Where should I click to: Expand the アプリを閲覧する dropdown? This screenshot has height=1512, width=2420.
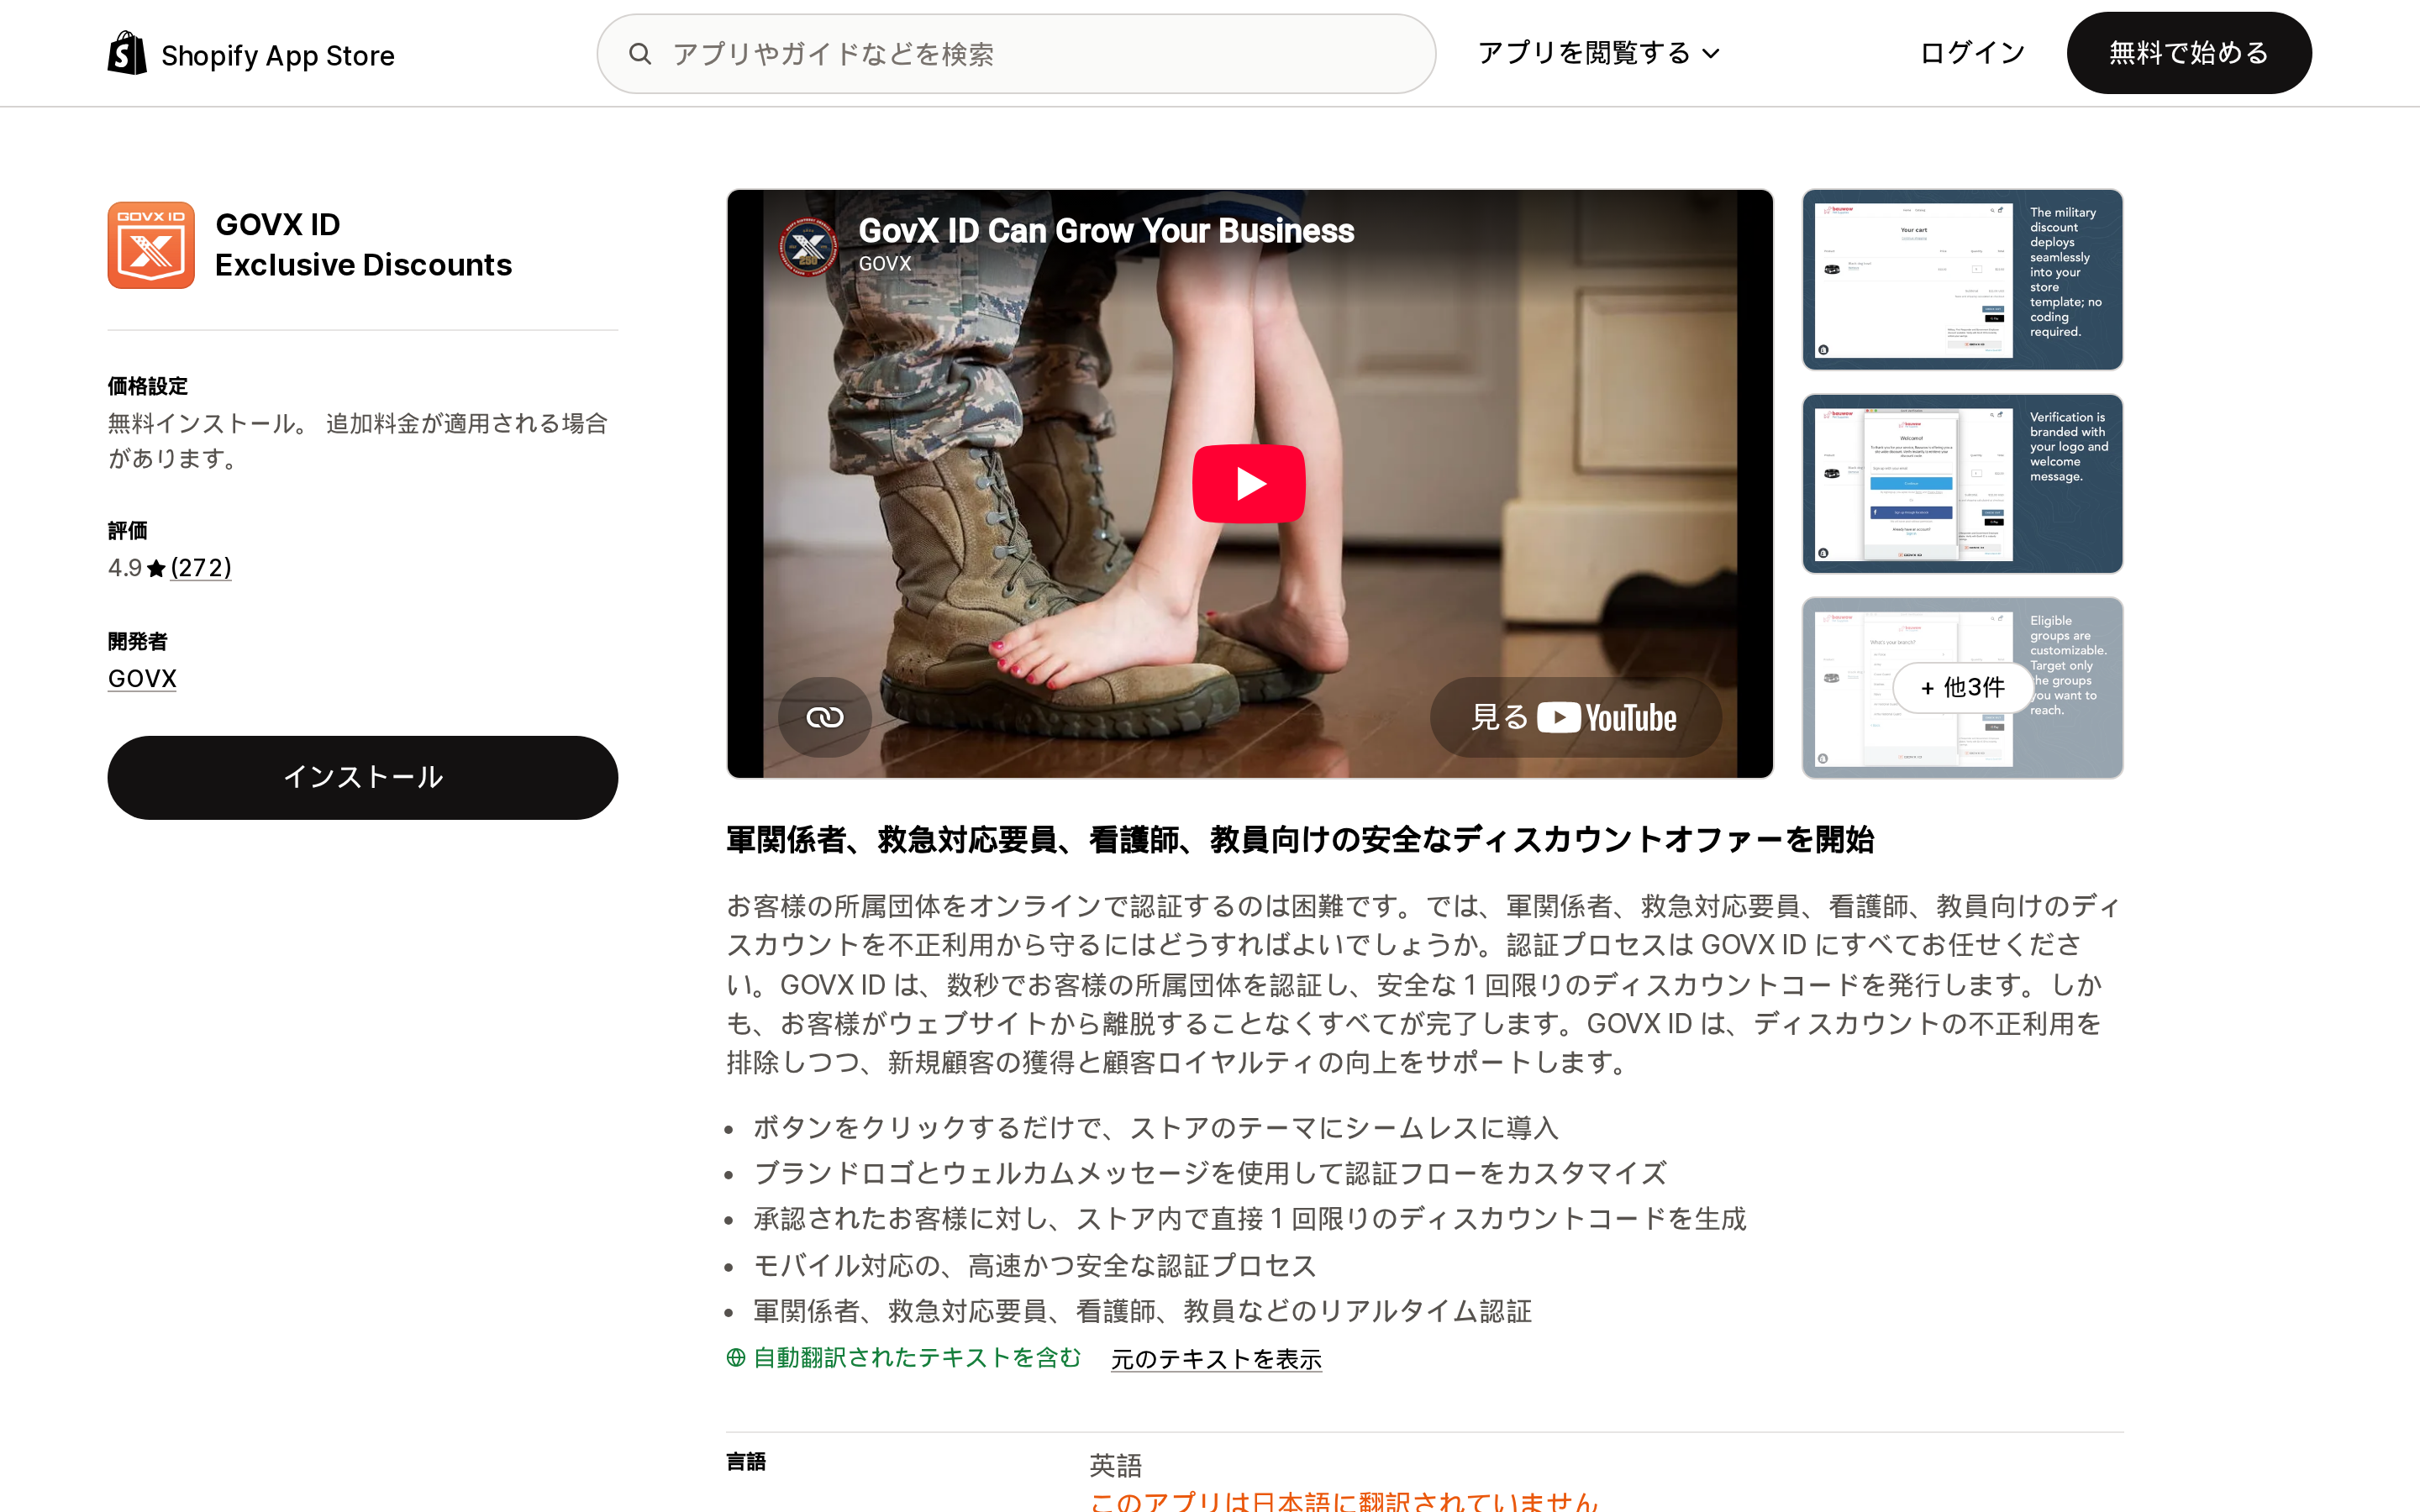pos(1598,53)
